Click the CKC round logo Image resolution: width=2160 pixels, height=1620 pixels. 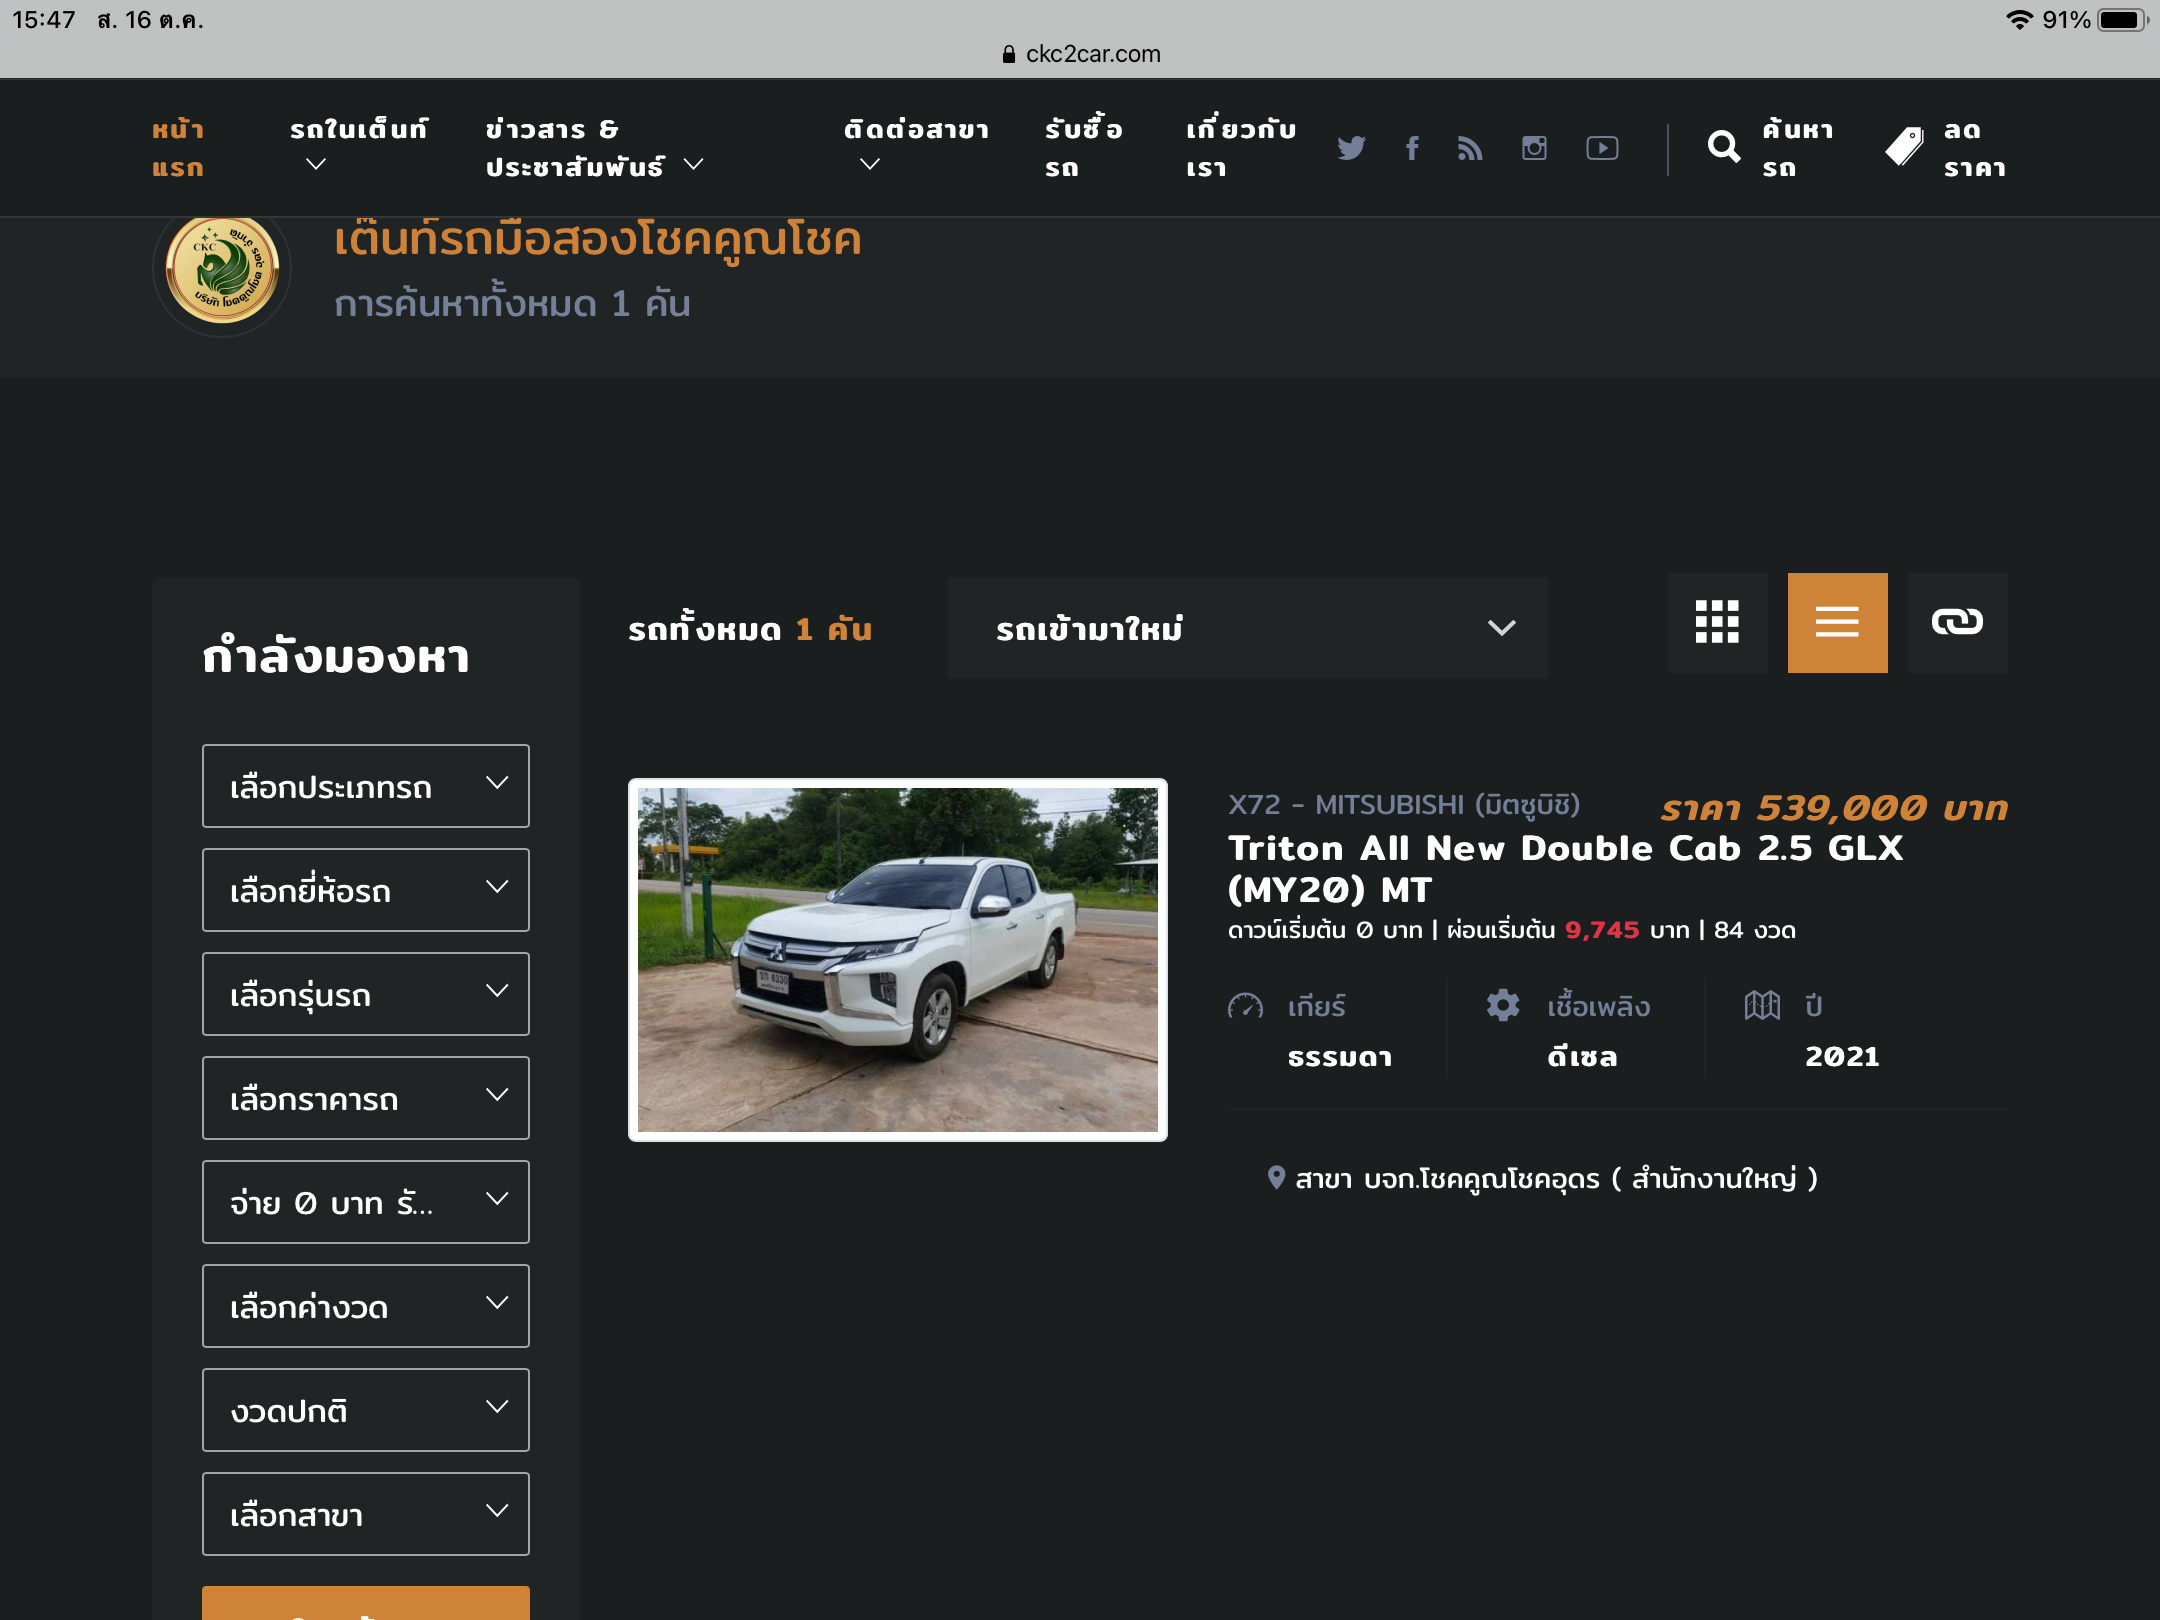coord(222,268)
